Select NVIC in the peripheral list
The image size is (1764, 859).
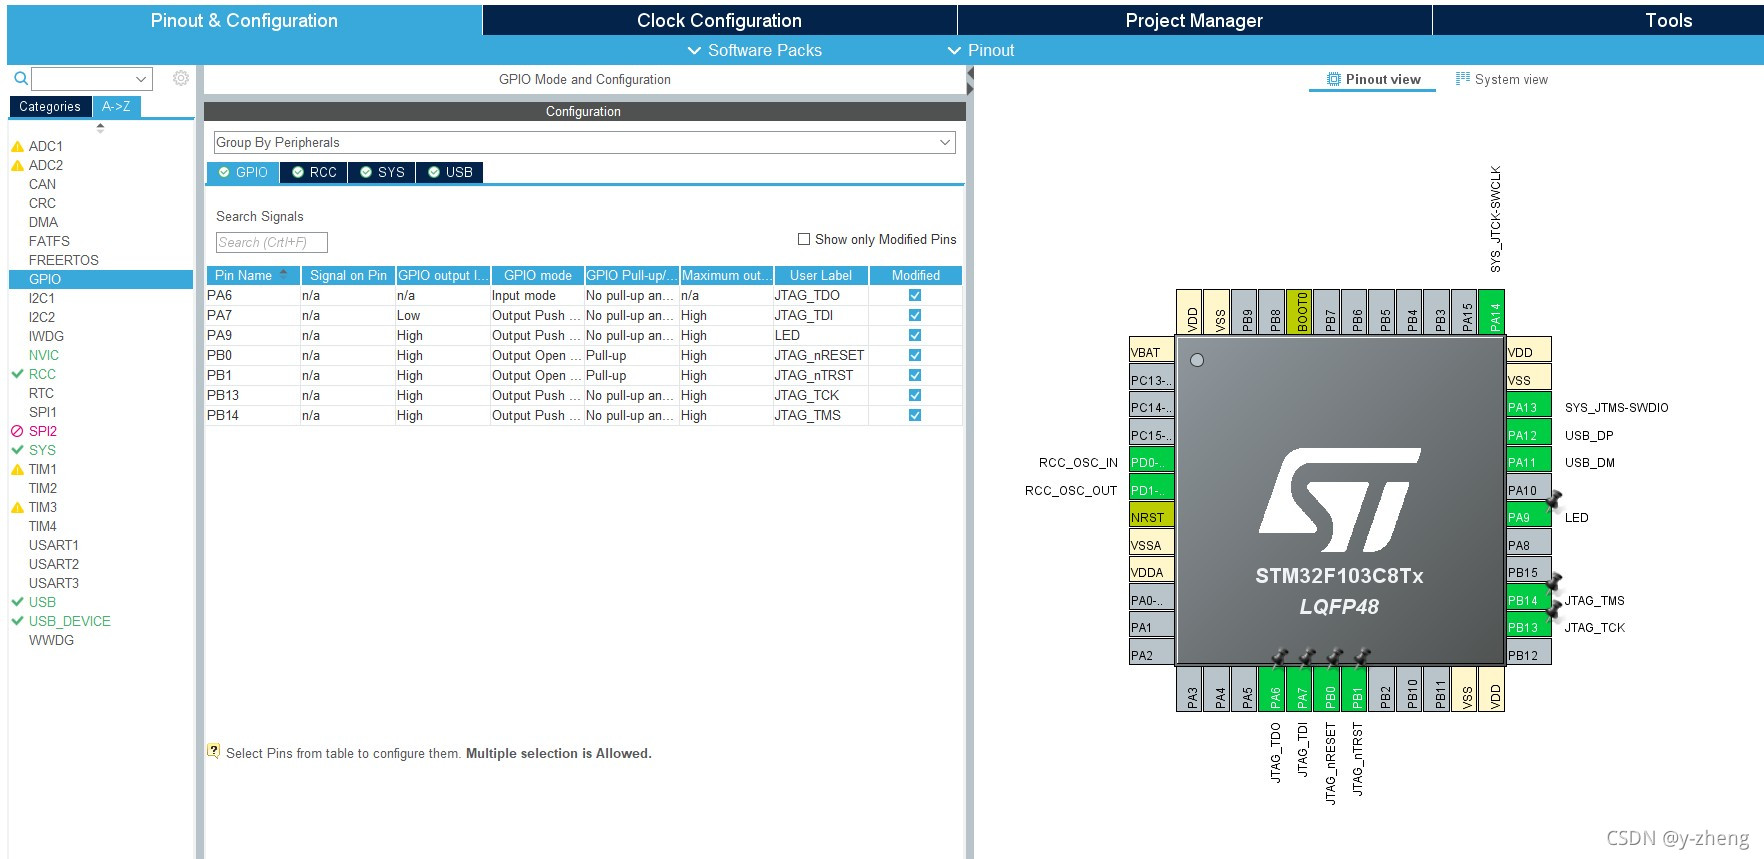[44, 355]
